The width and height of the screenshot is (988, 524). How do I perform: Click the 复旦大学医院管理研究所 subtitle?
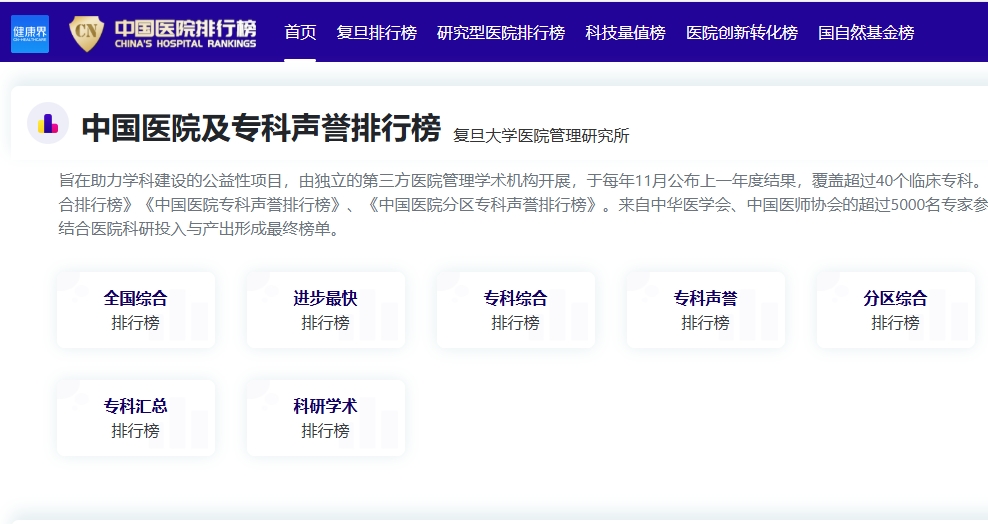coord(541,135)
